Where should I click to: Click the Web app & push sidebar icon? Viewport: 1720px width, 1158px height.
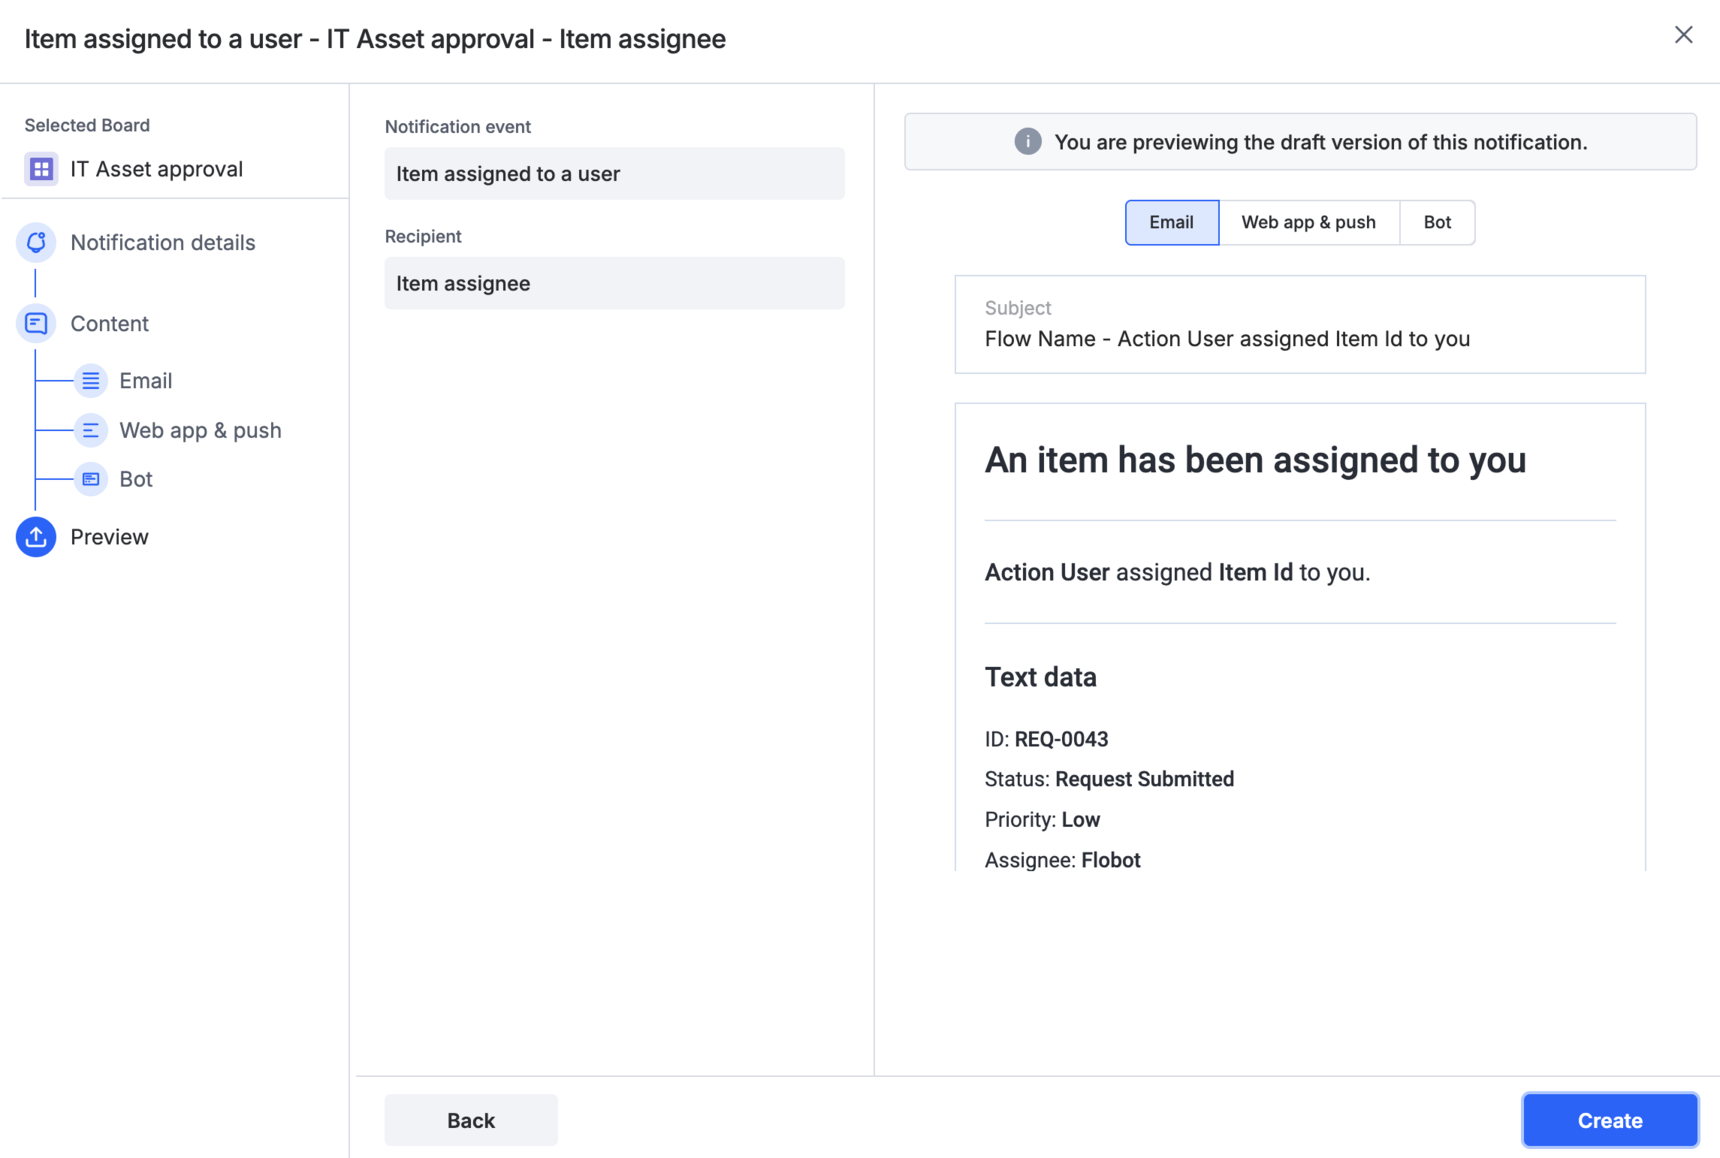tap(91, 430)
